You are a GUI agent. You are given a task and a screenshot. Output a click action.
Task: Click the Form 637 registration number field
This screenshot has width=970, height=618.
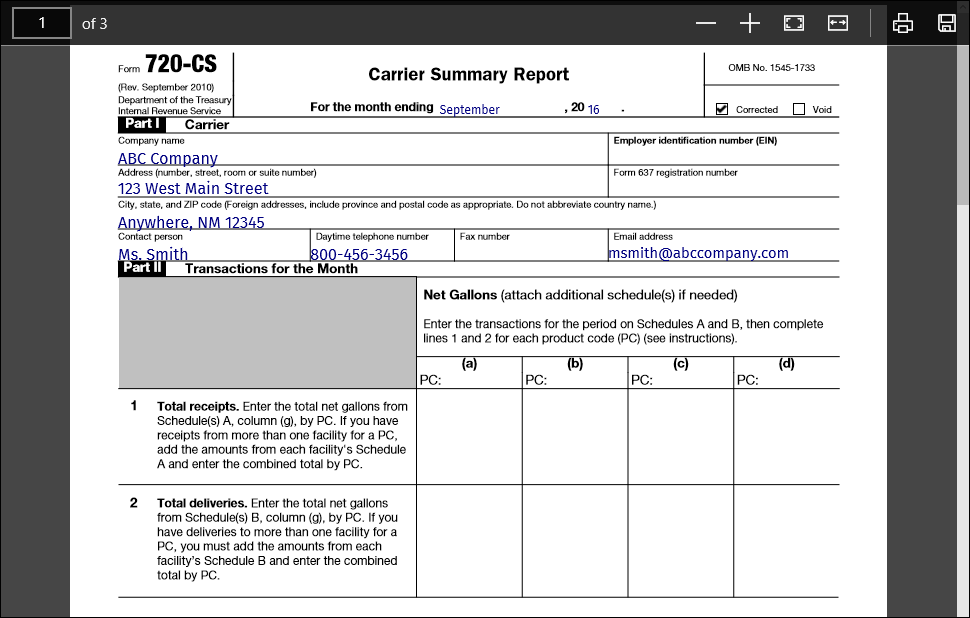pyautogui.click(x=724, y=187)
